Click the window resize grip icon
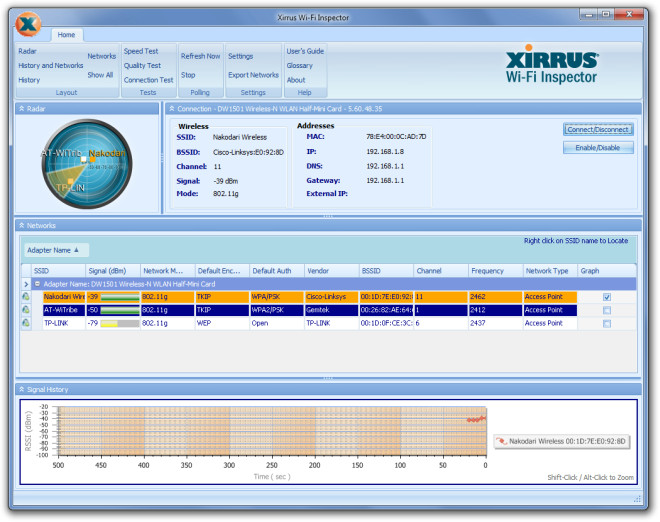Viewport: 660px width, 522px height. [637, 499]
